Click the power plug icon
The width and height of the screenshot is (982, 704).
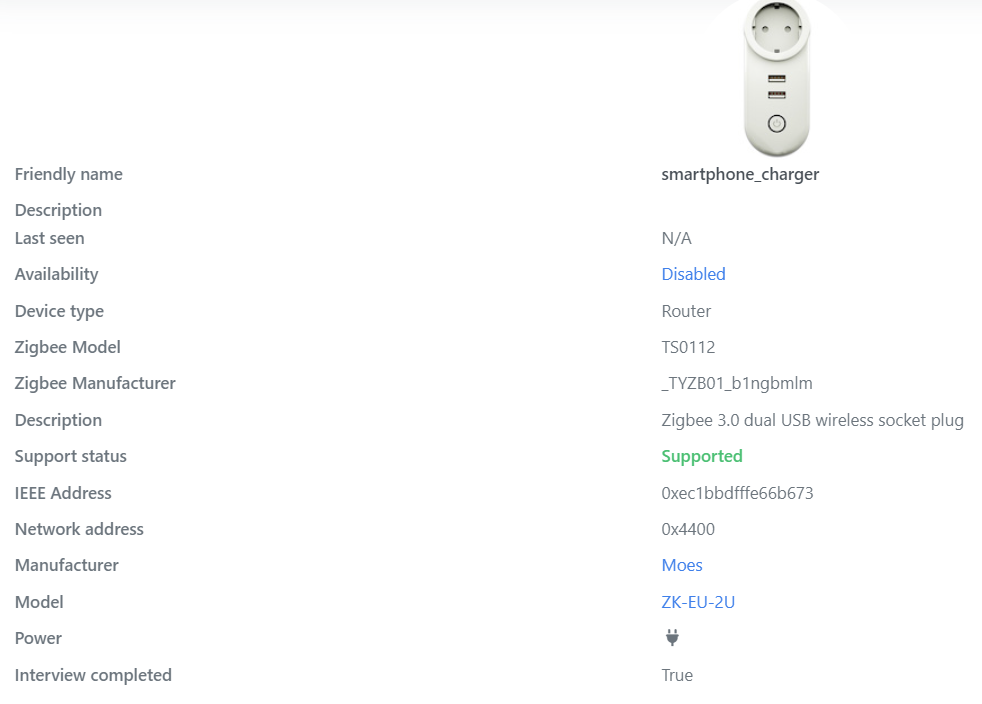click(672, 637)
